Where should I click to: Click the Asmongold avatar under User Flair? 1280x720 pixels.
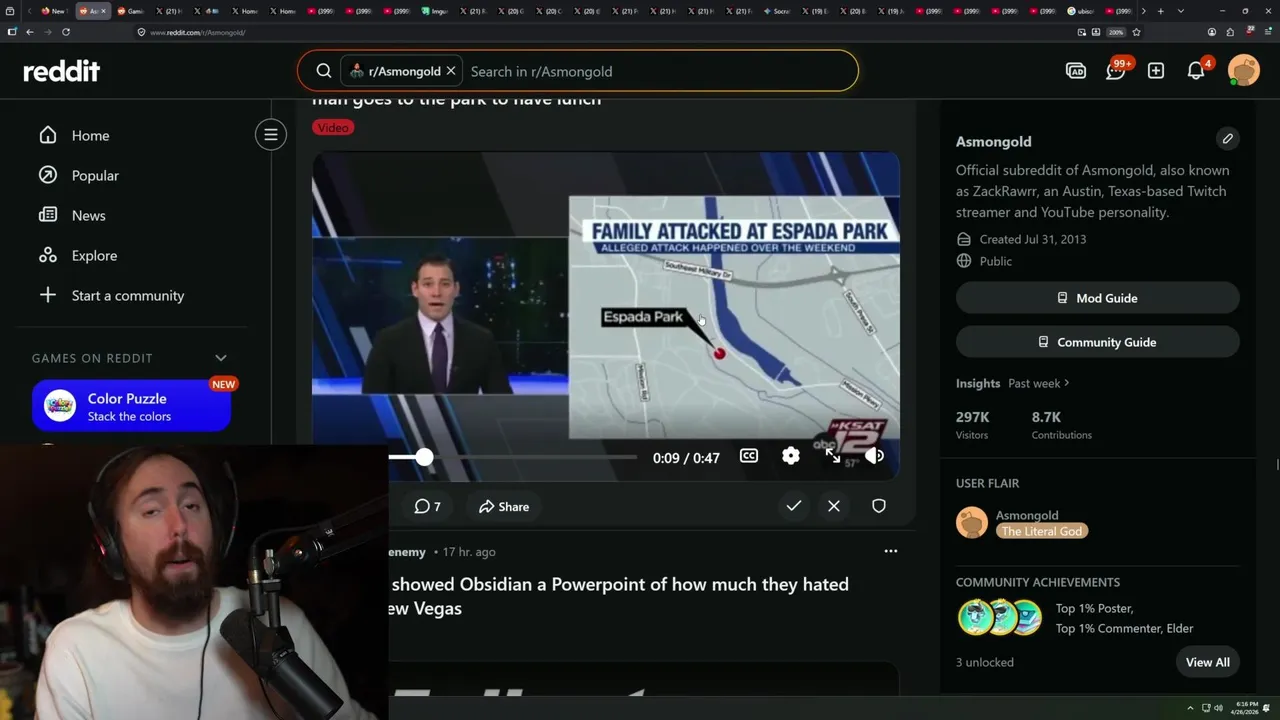[x=972, y=522]
